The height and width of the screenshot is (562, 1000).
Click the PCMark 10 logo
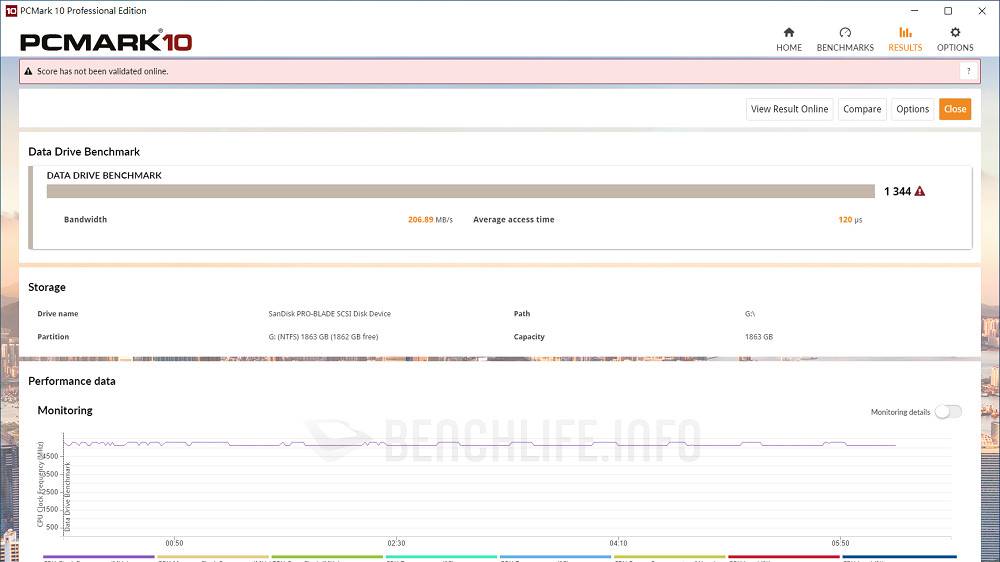coord(106,42)
